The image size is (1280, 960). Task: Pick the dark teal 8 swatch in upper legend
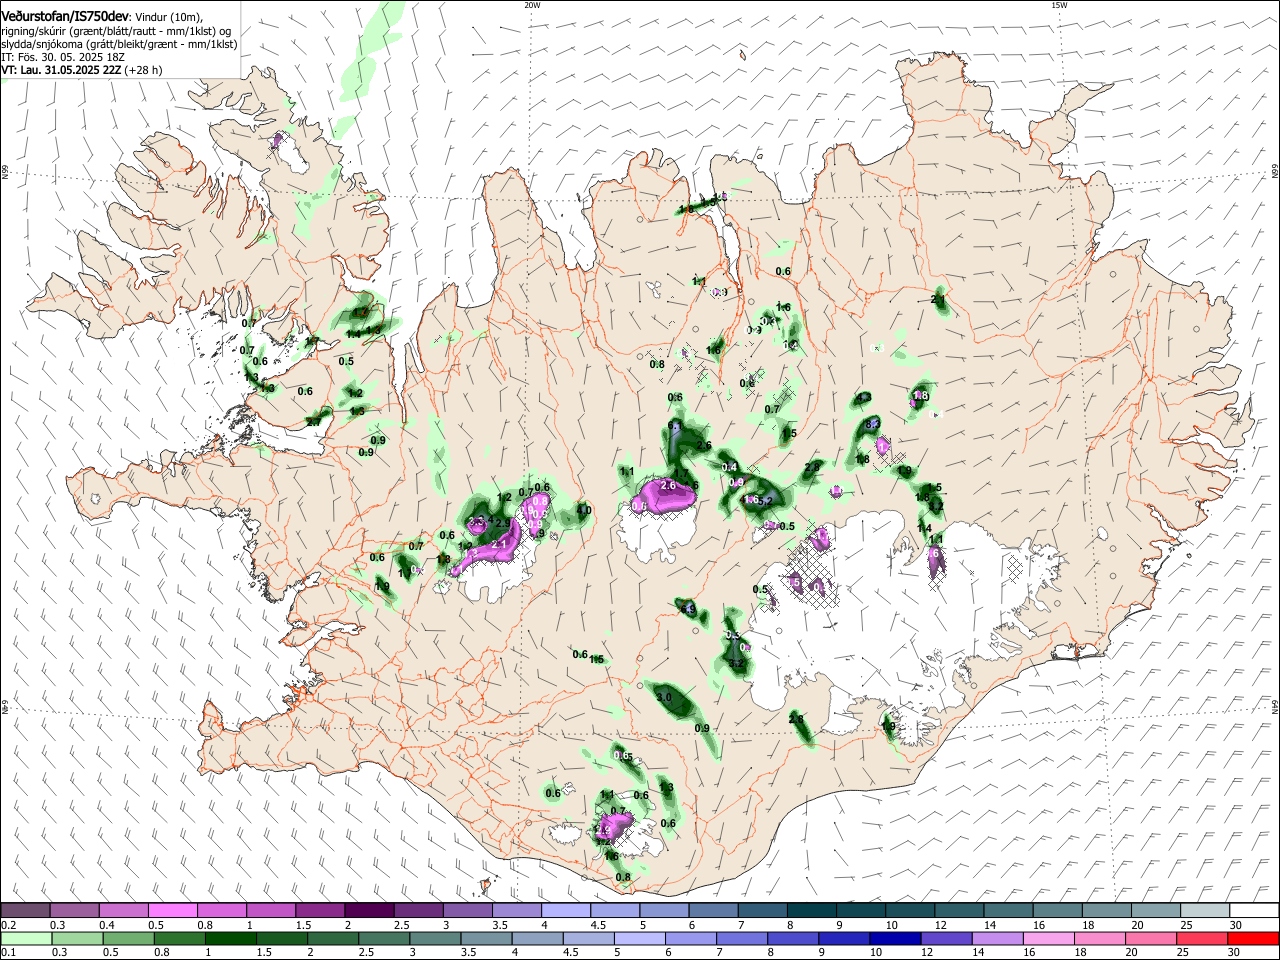click(810, 911)
